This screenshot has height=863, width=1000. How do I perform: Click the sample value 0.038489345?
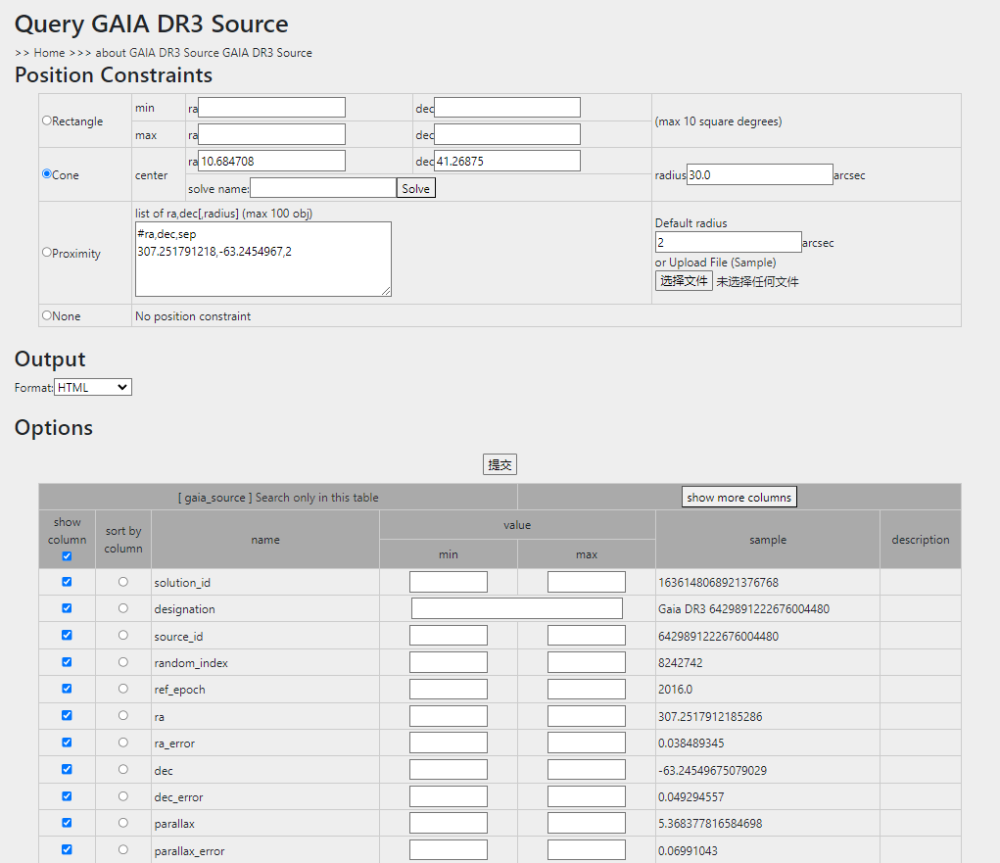click(x=691, y=743)
